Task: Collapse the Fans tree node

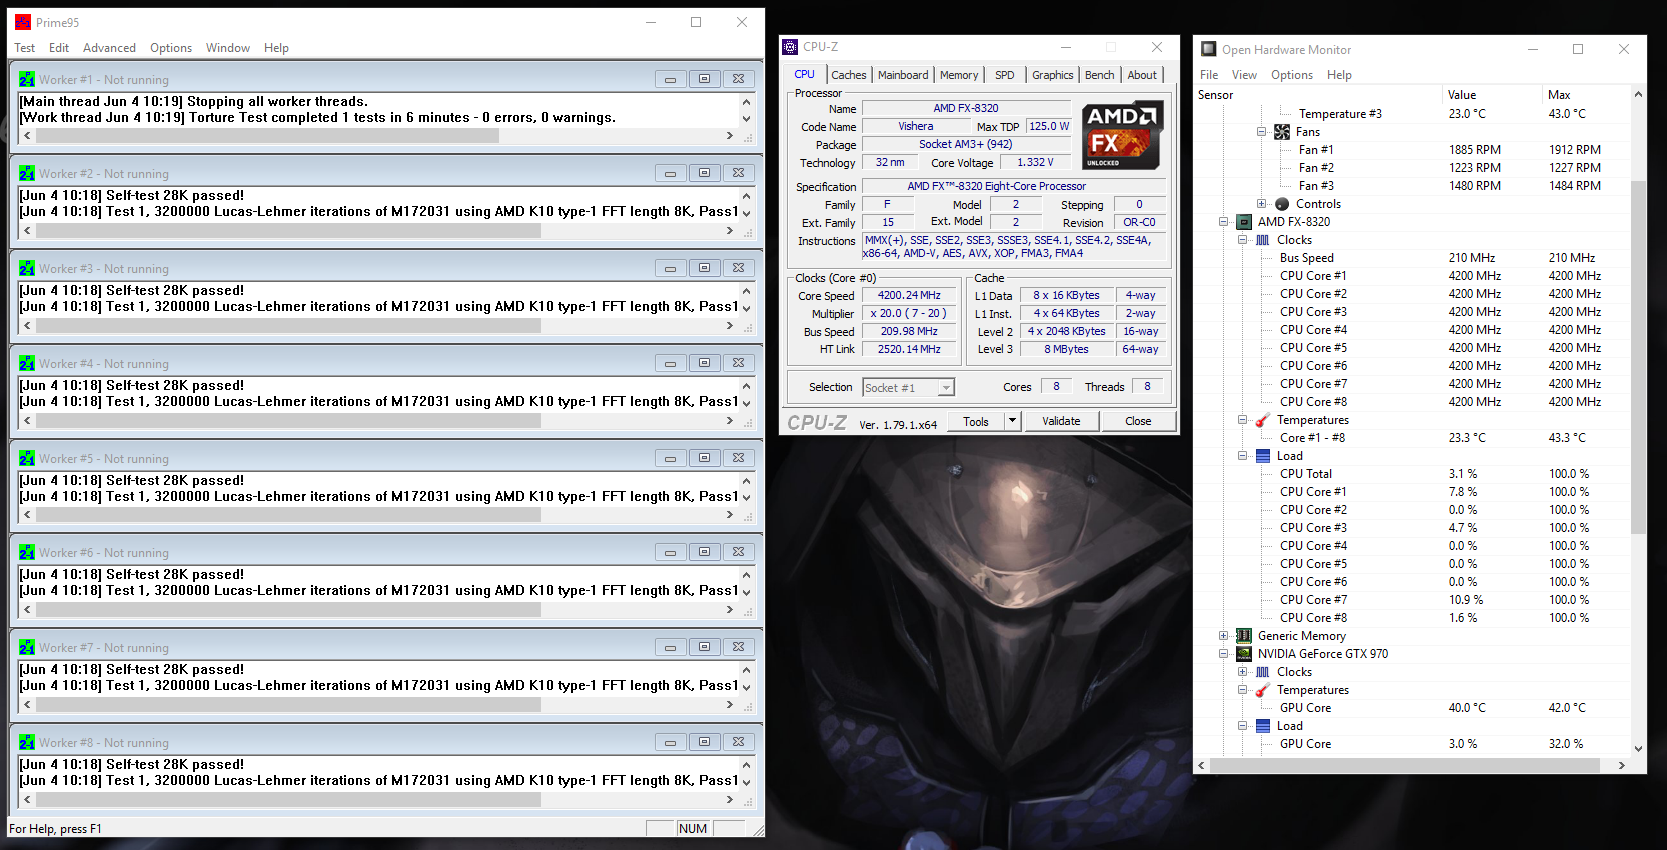Action: [1262, 132]
